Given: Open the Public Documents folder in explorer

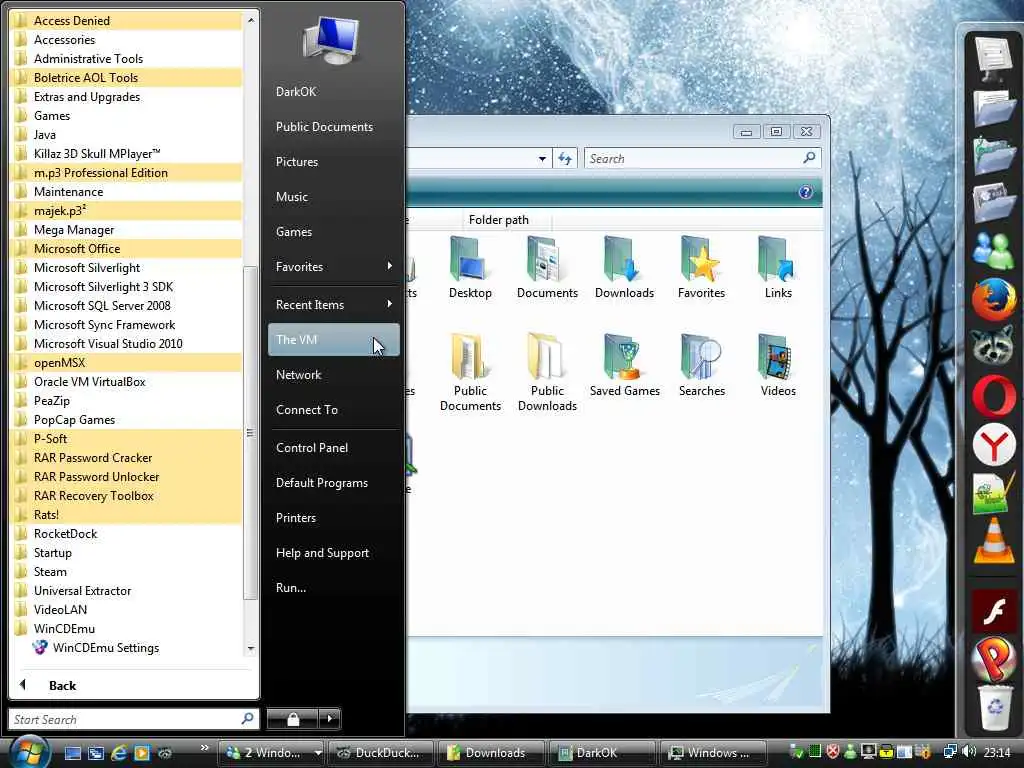Looking at the screenshot, I should pyautogui.click(x=470, y=372).
